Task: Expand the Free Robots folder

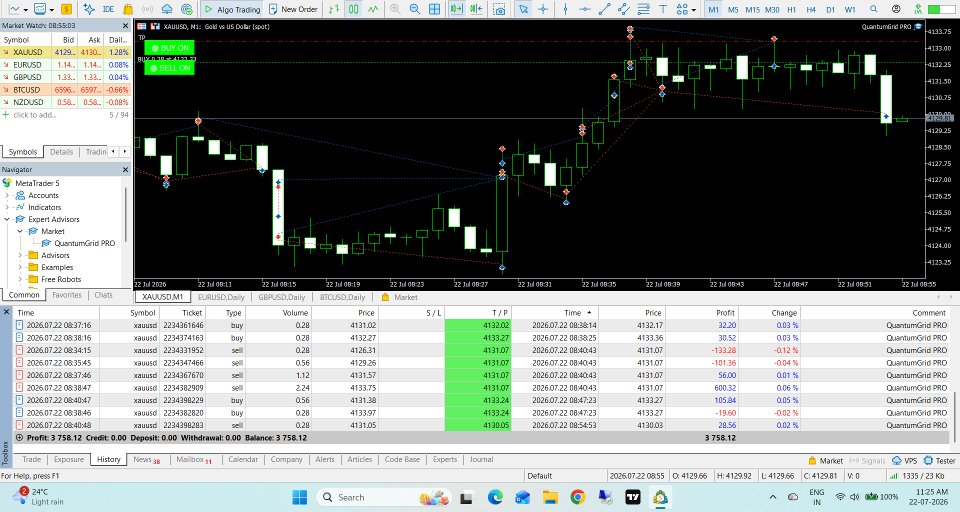Action: 20,279
